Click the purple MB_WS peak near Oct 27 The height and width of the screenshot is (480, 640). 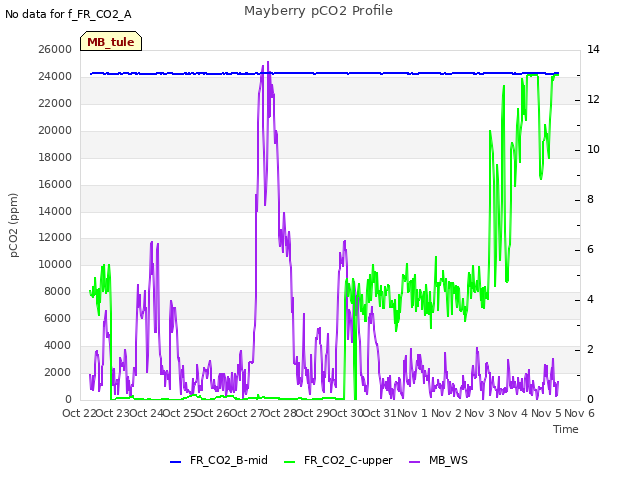[268, 62]
